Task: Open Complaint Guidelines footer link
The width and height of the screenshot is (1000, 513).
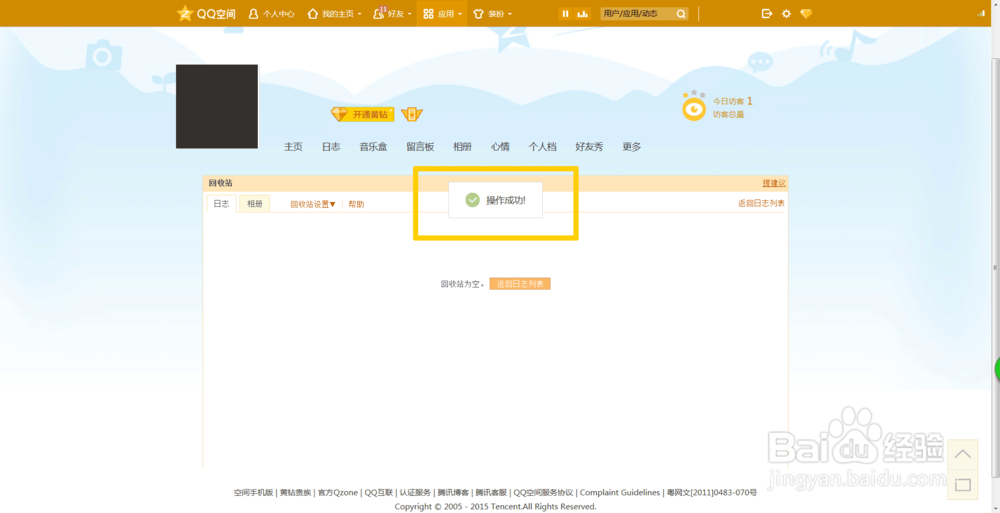Action: pos(619,493)
